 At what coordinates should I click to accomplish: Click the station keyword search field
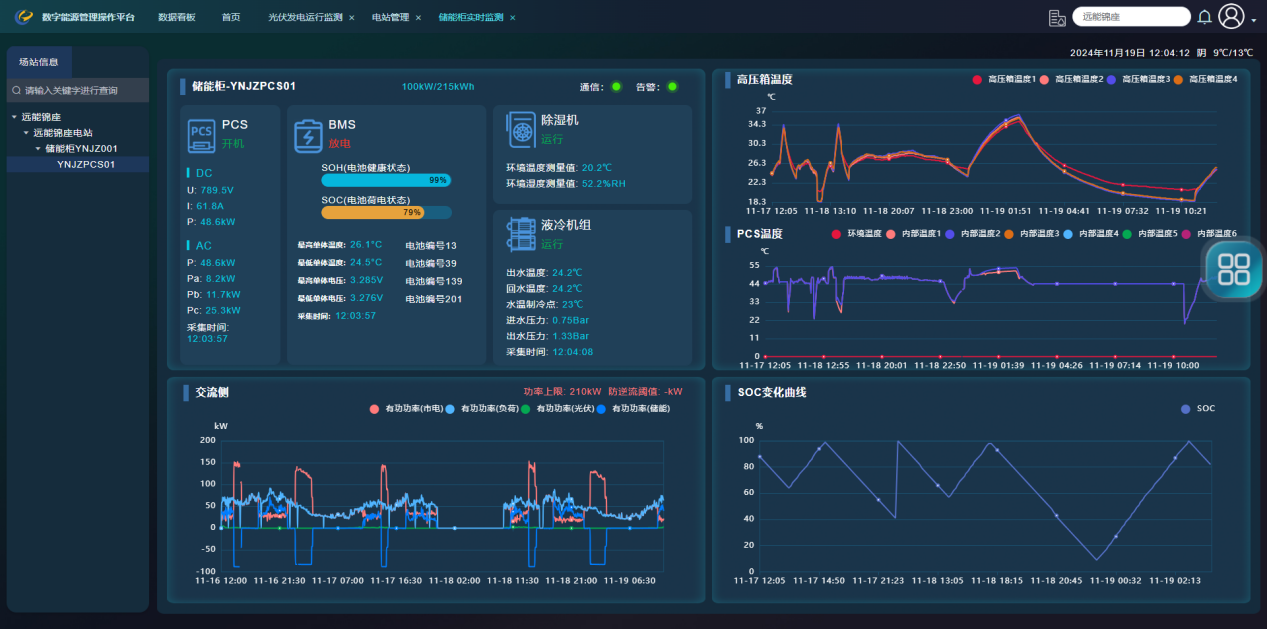(x=80, y=90)
